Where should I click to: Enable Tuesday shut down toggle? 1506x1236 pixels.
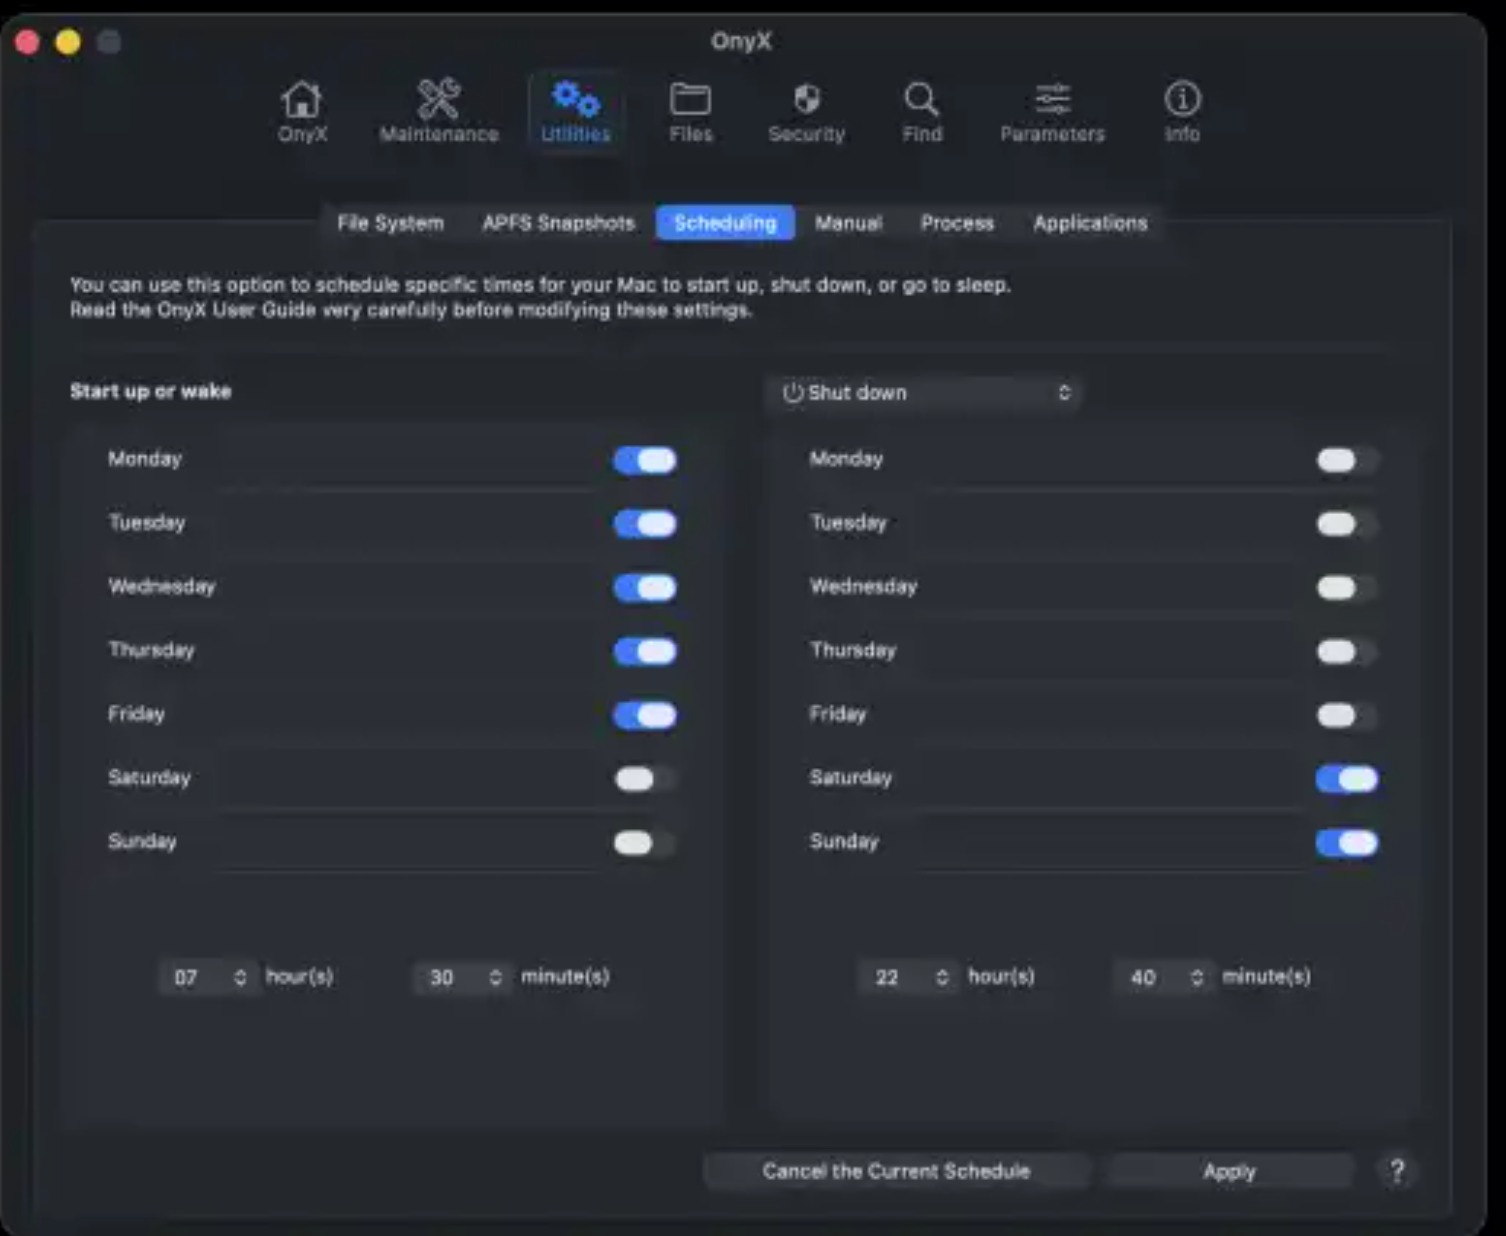click(x=1347, y=524)
